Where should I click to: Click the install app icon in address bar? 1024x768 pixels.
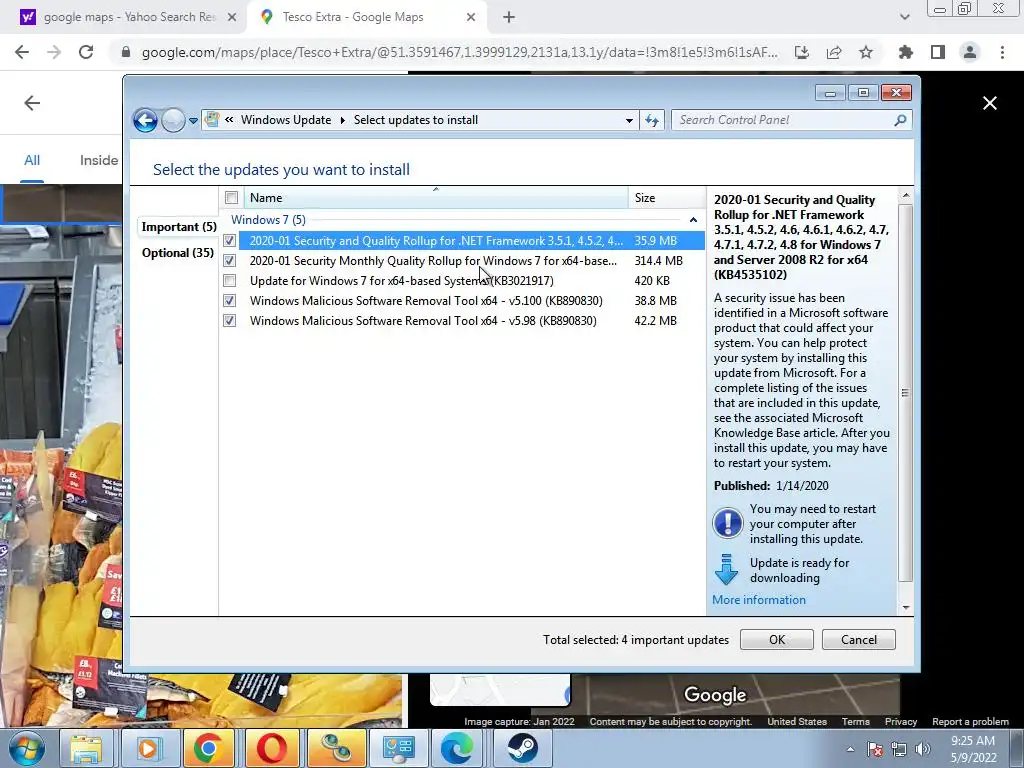(802, 52)
